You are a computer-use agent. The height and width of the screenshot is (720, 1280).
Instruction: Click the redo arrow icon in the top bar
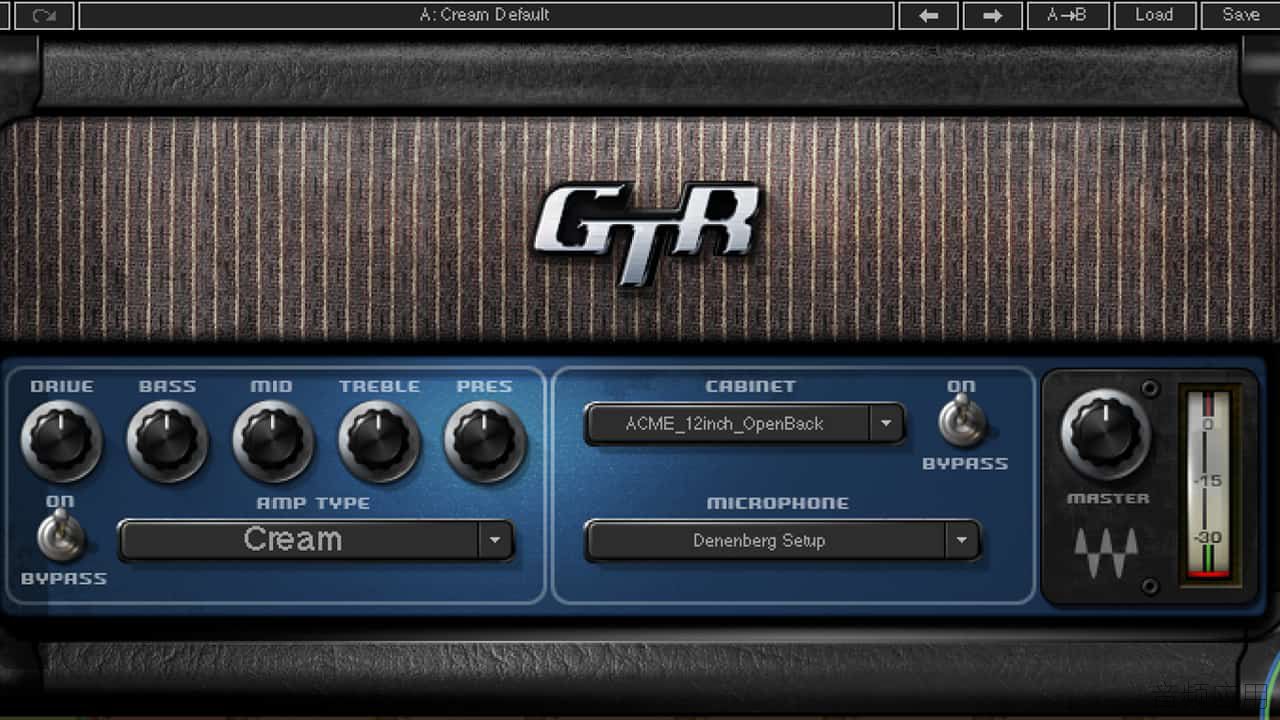44,15
